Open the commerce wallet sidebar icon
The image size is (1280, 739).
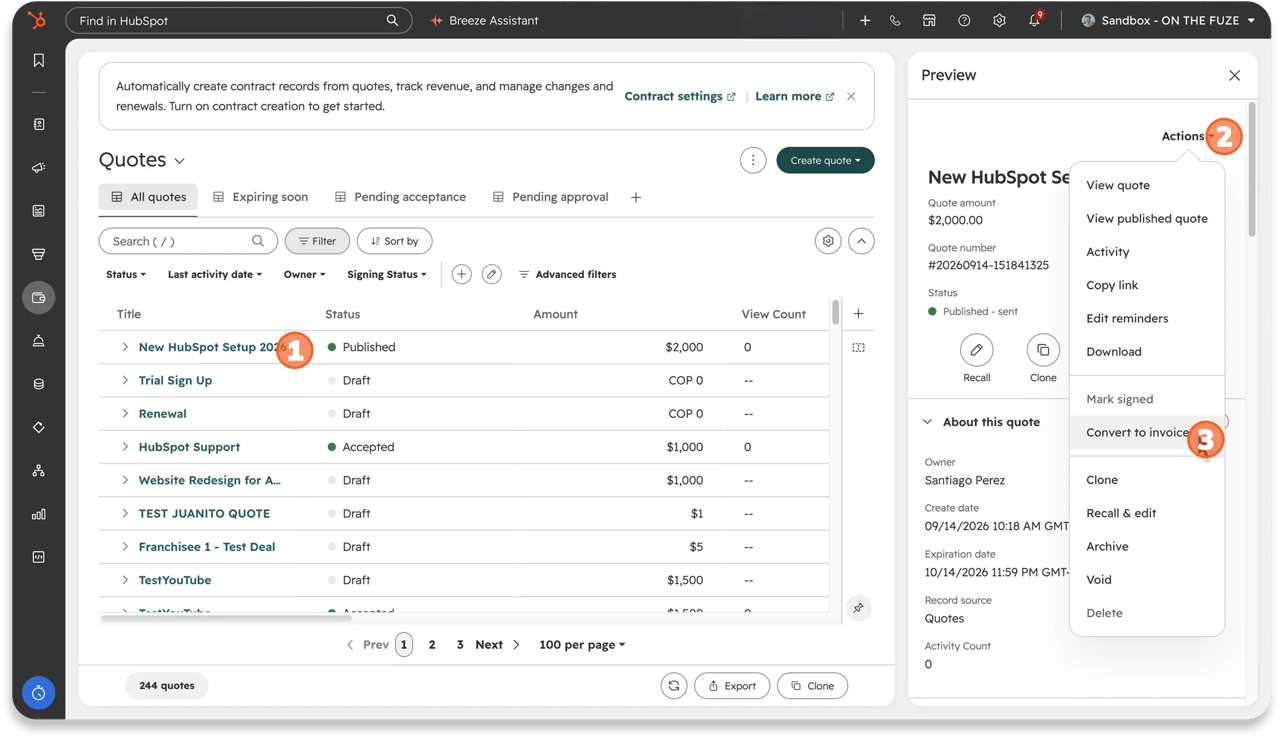[x=39, y=298]
